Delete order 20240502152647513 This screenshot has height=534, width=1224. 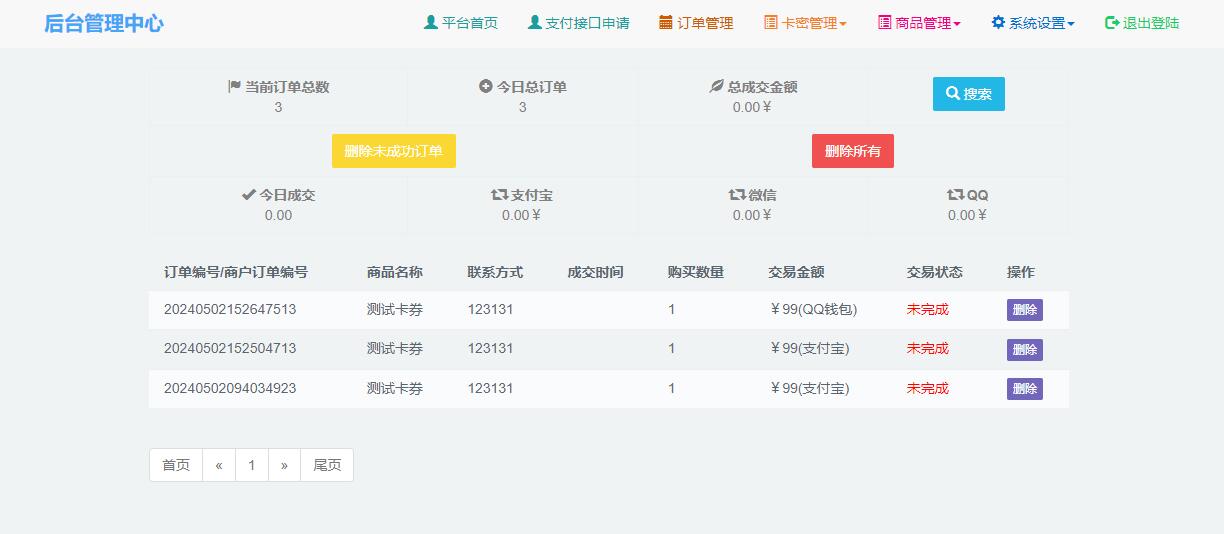pos(1024,310)
